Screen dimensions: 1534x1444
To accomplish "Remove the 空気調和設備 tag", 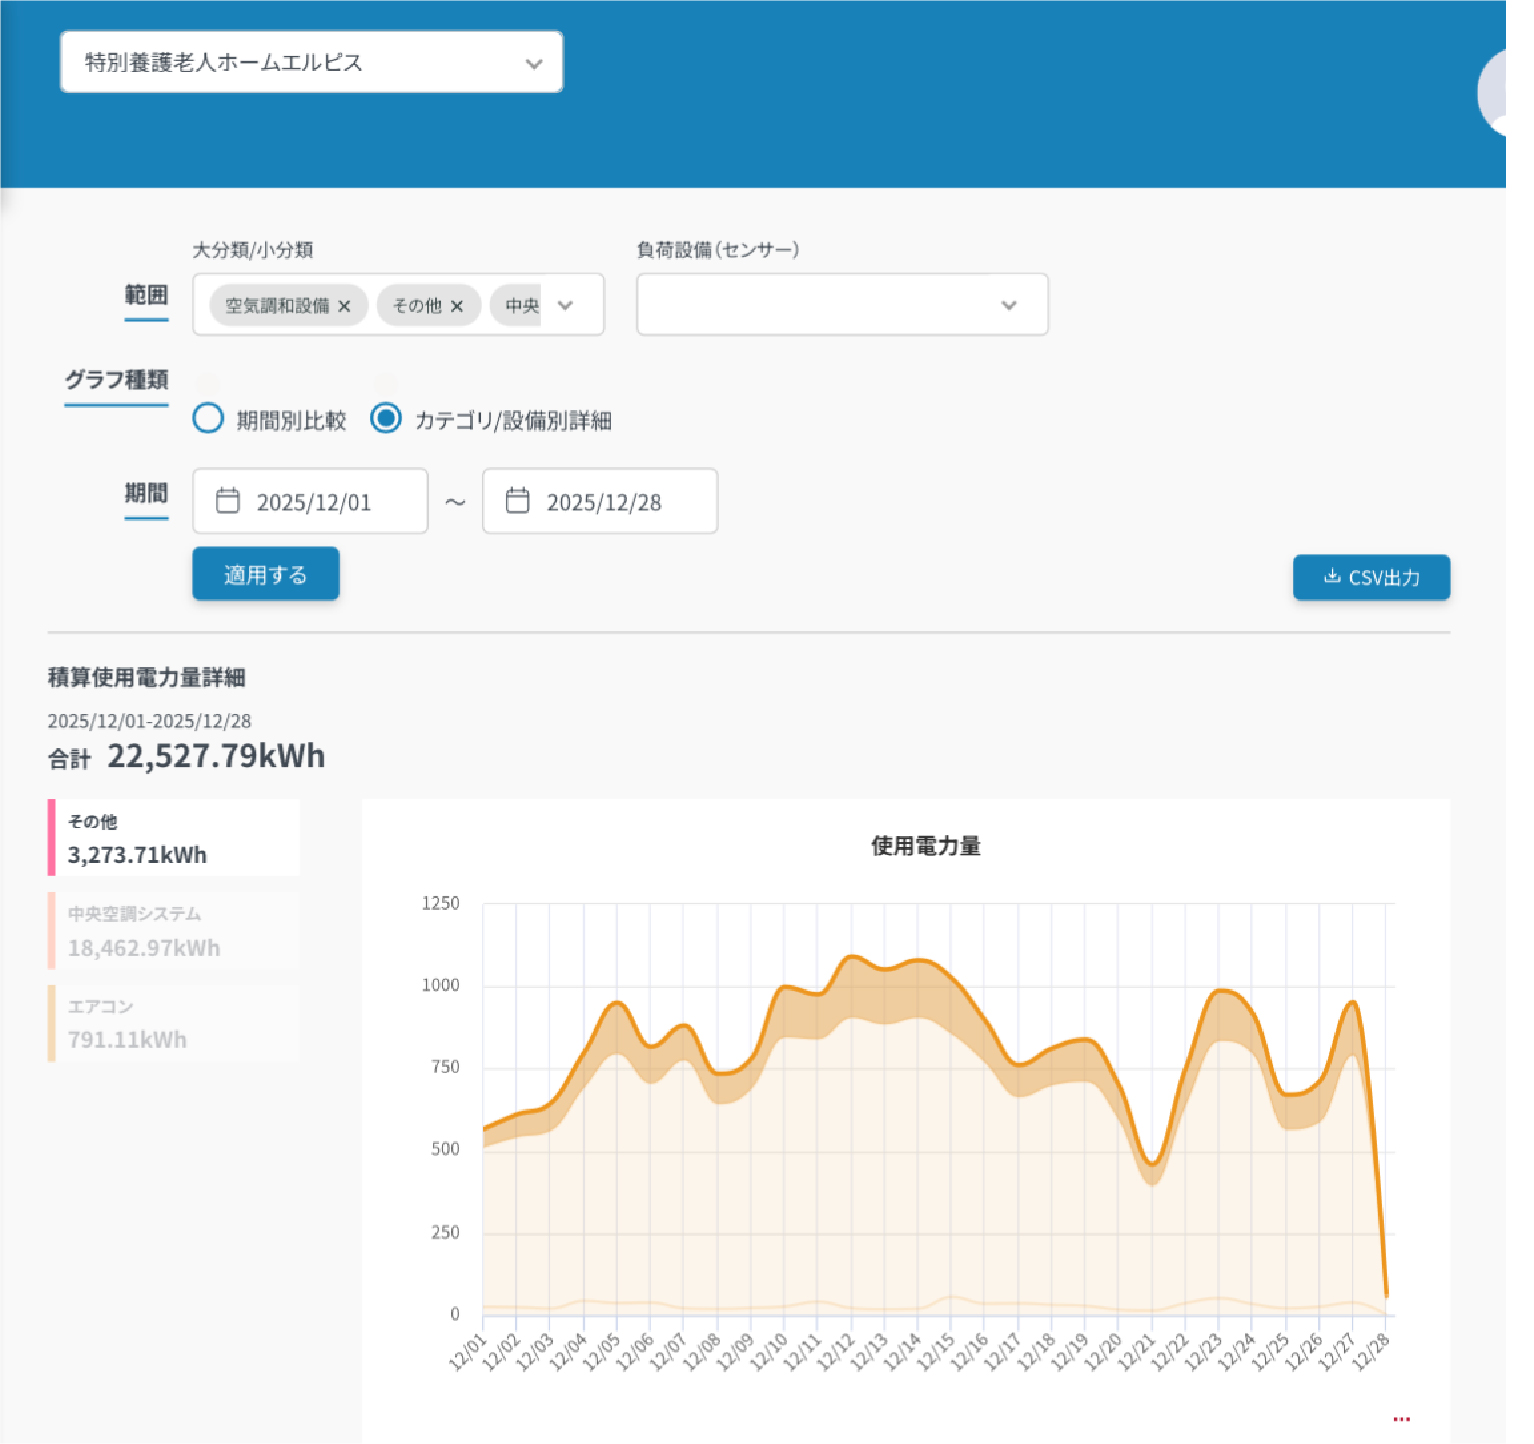I will click(344, 306).
